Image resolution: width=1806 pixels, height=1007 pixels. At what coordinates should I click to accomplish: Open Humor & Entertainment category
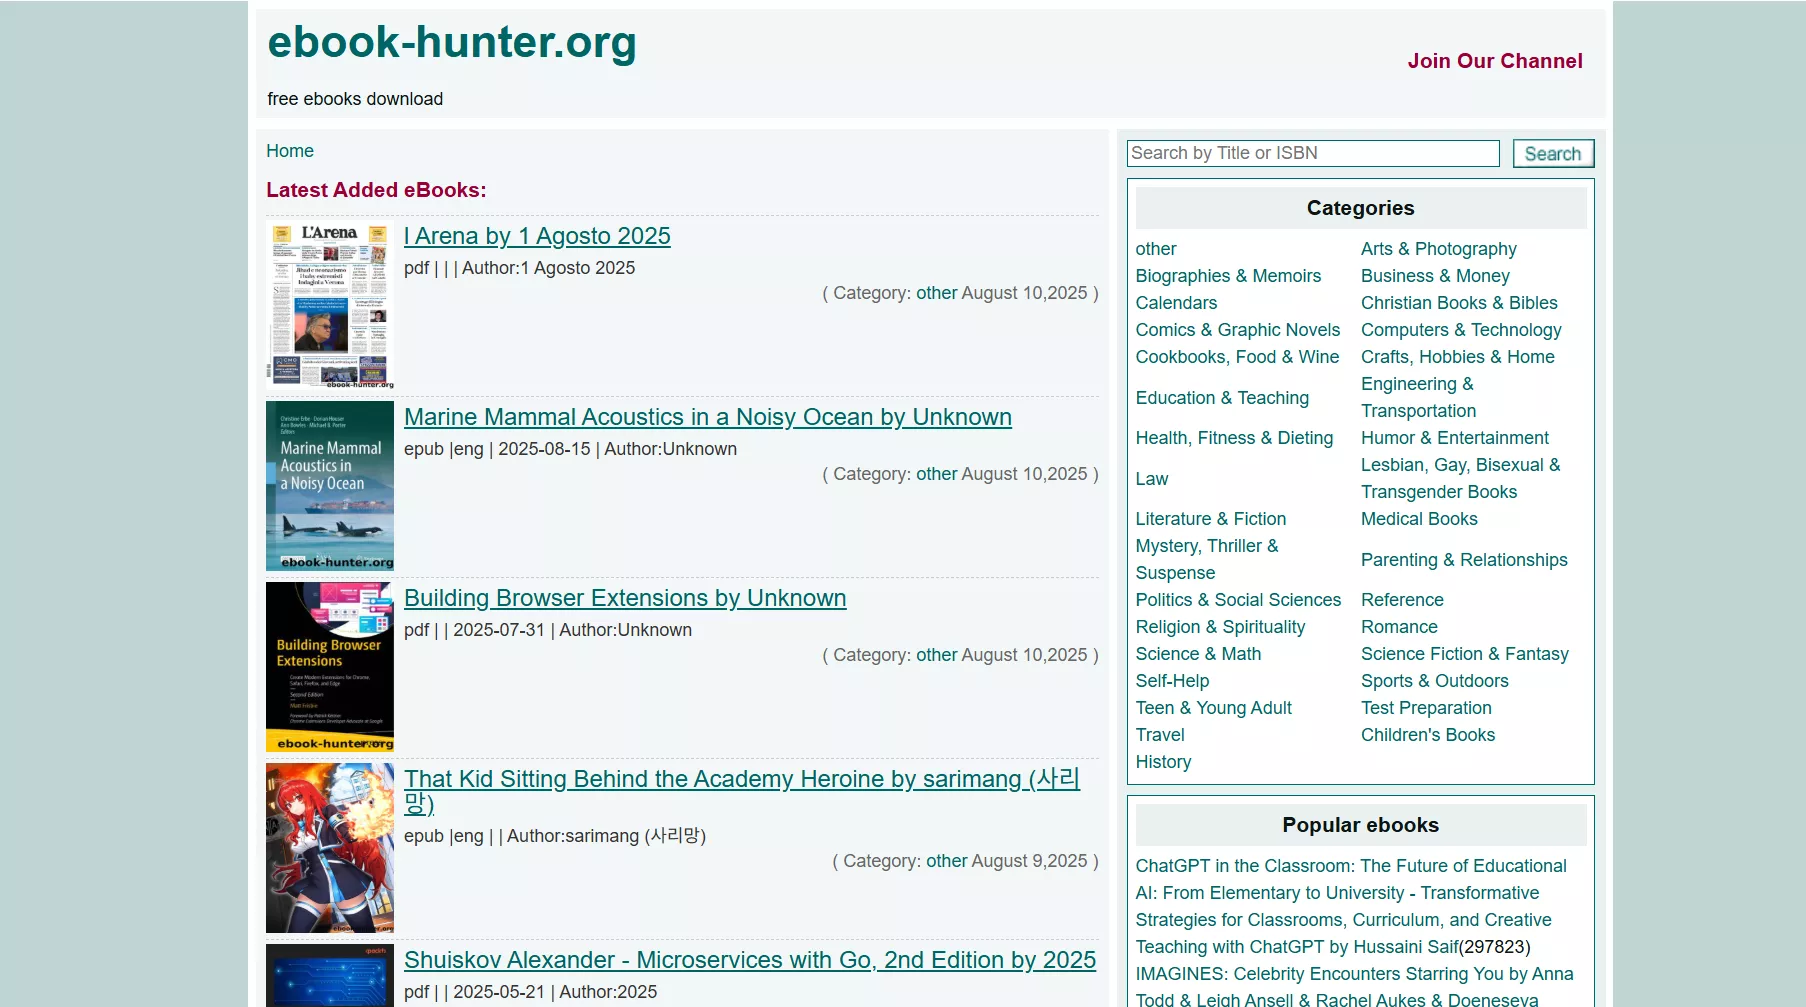tap(1454, 438)
